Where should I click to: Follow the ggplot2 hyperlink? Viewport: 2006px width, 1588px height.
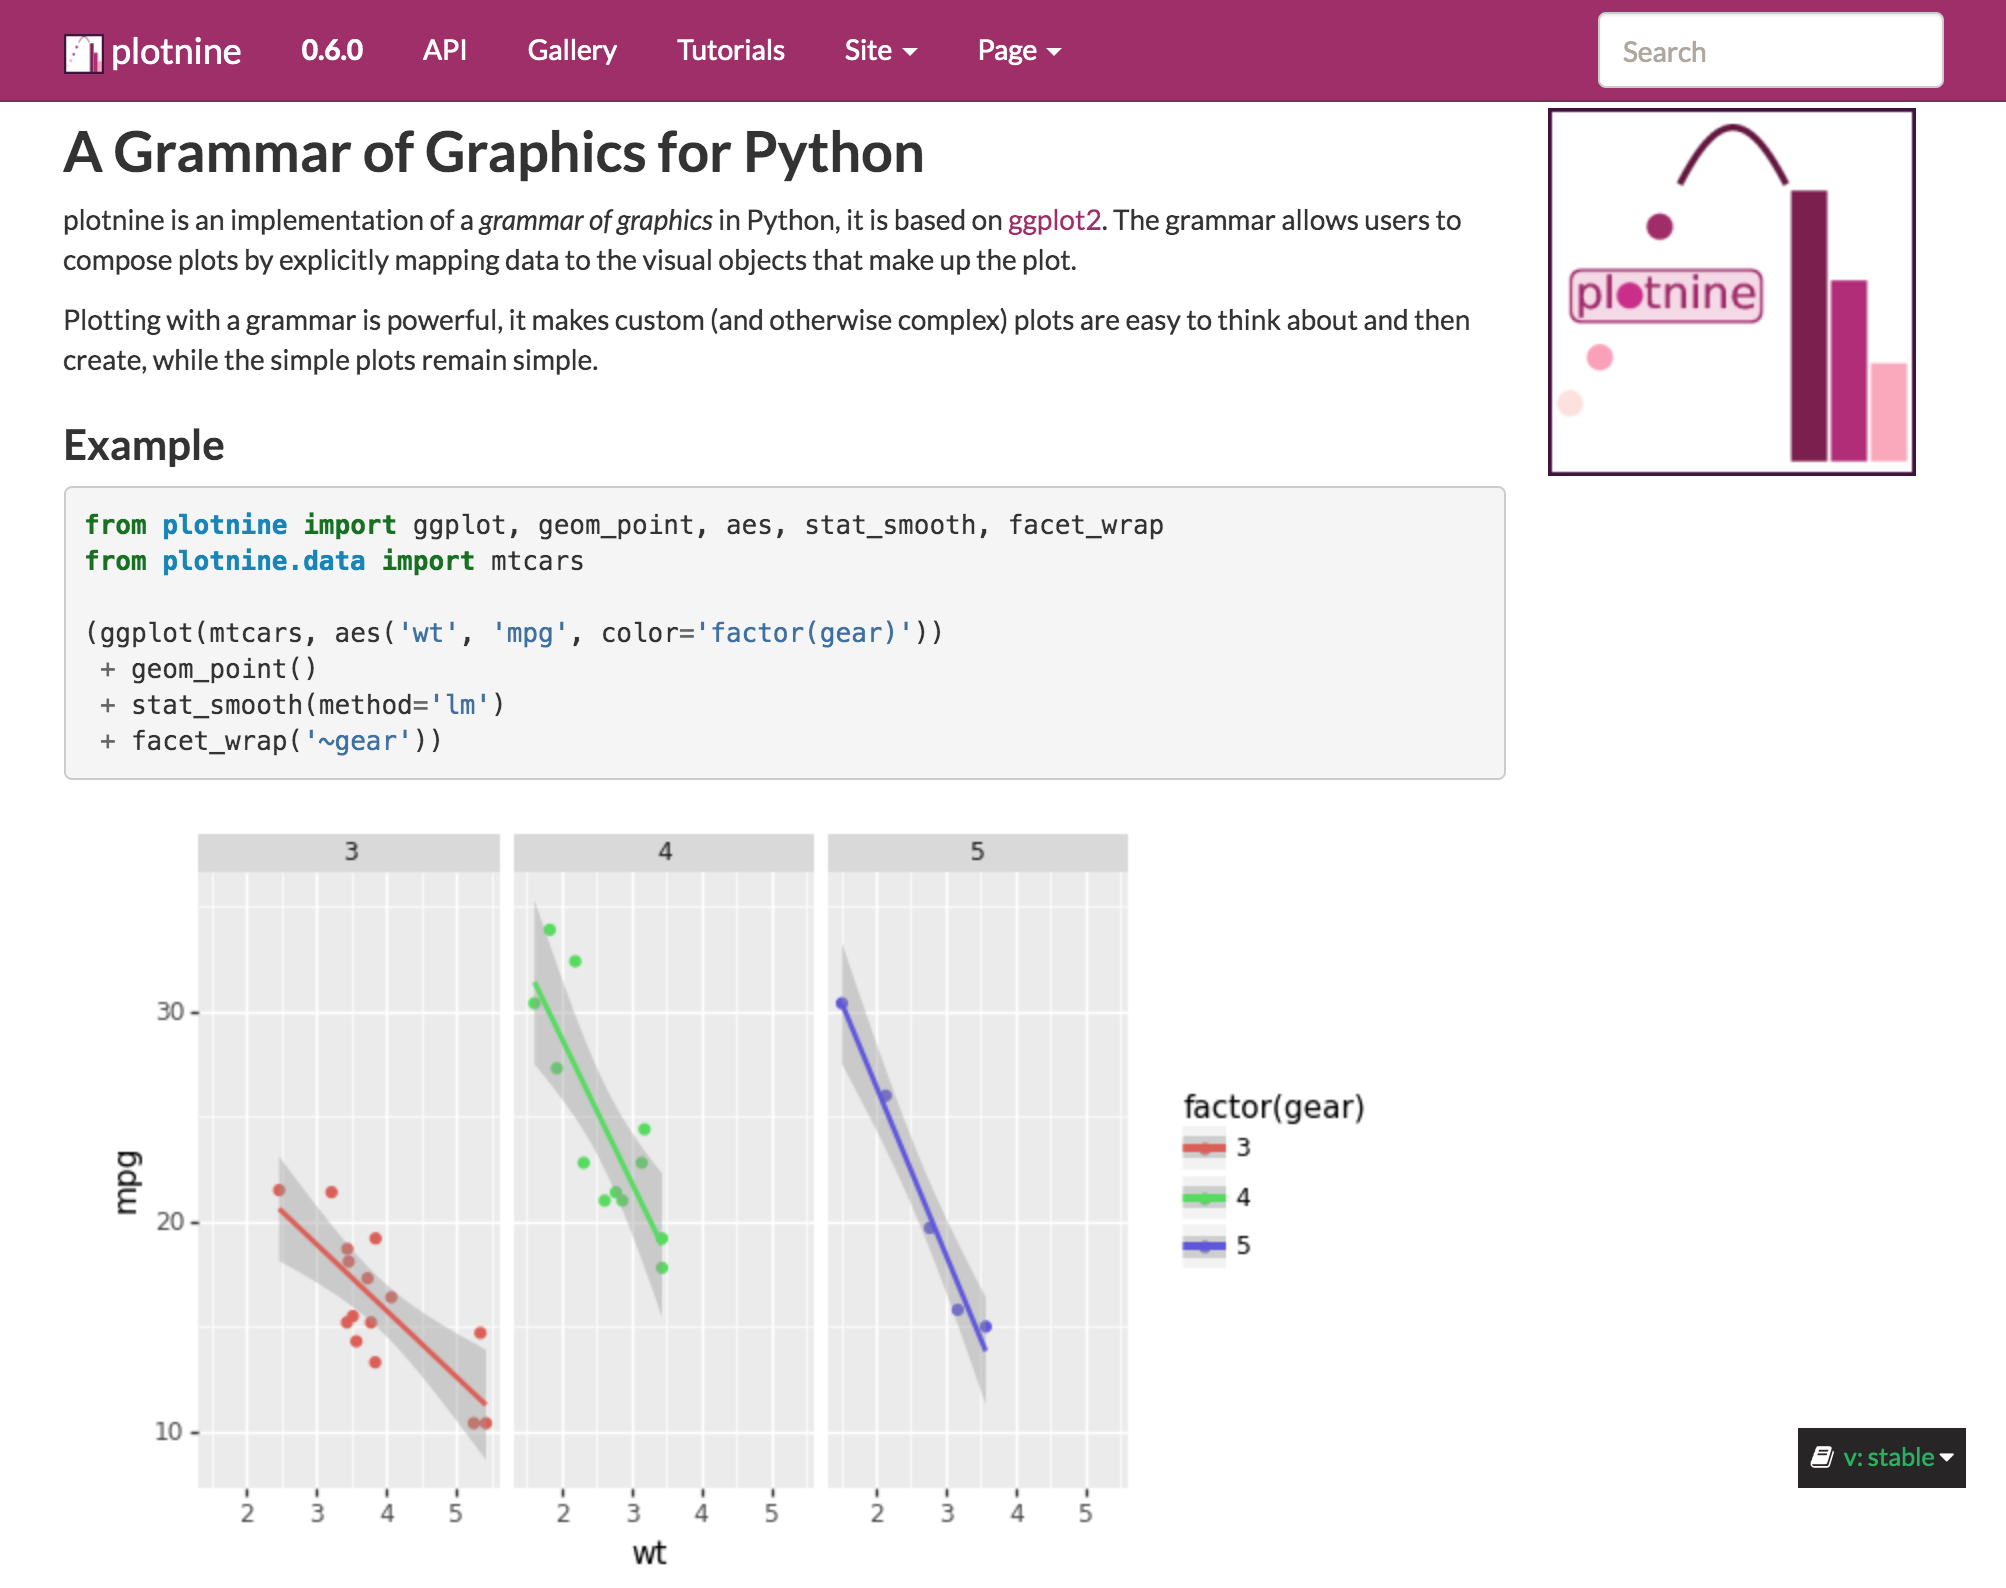[1053, 220]
